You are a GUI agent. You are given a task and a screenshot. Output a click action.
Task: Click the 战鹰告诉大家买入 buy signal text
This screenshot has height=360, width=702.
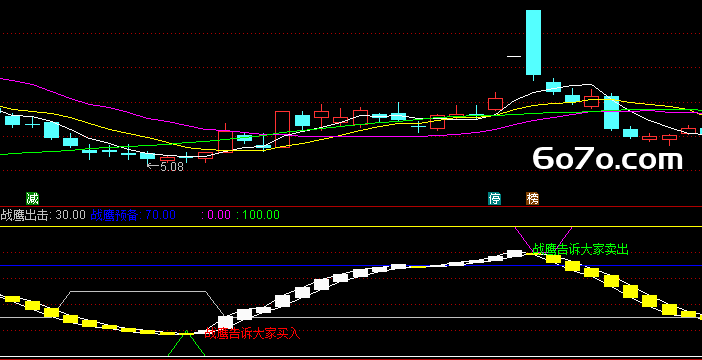click(253, 334)
